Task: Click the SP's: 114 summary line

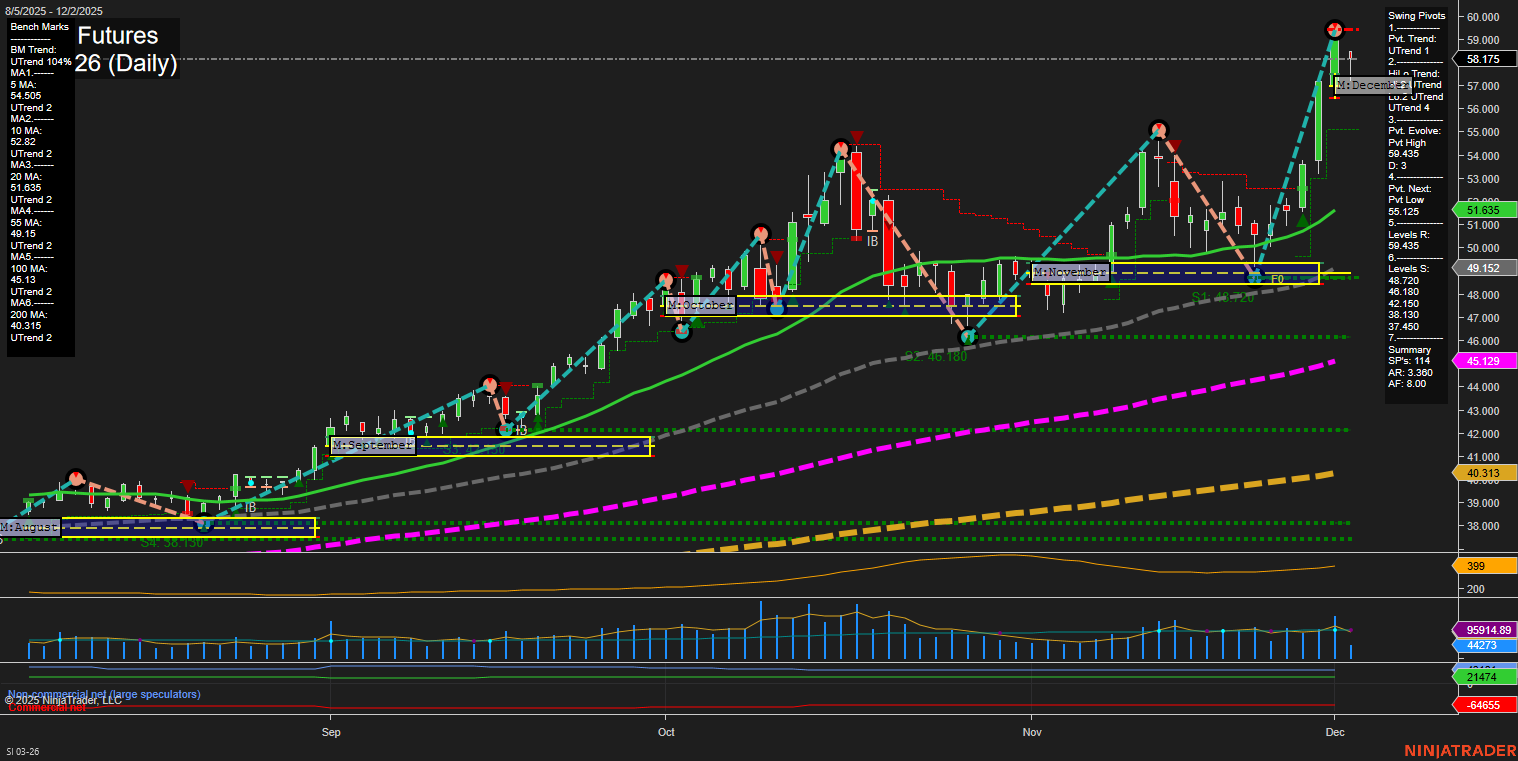Action: pos(1410,361)
